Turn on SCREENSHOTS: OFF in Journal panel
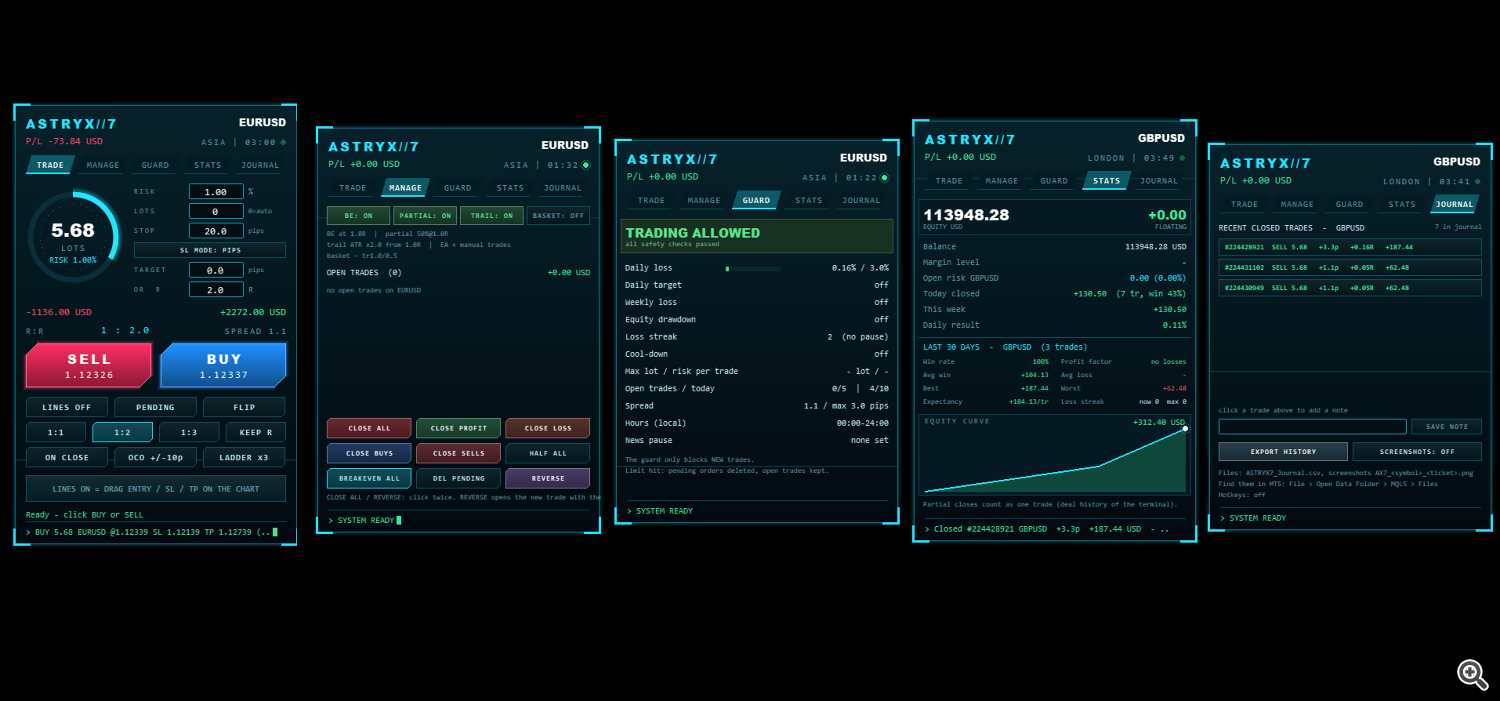Screen dimensions: 1500x701 coord(1417,451)
